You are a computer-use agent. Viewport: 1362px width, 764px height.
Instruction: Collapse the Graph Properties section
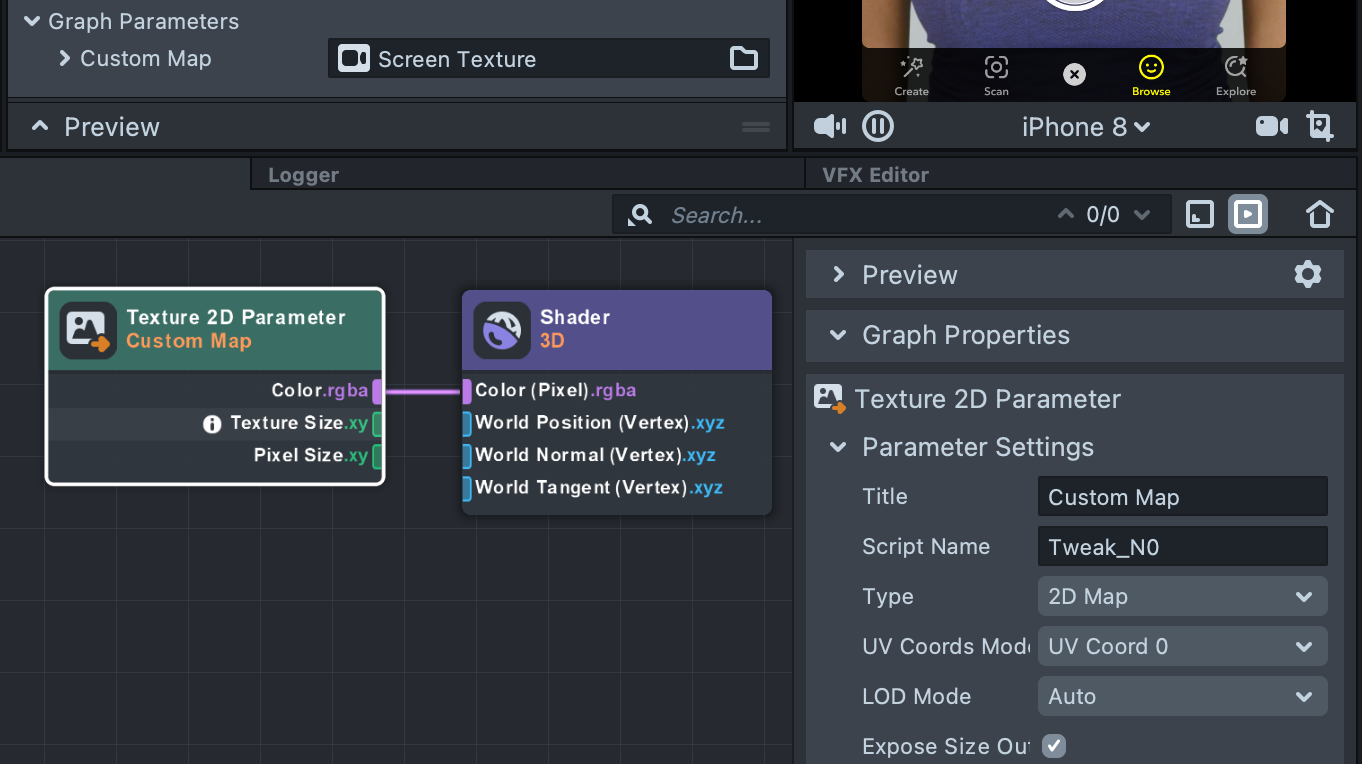pyautogui.click(x=838, y=336)
